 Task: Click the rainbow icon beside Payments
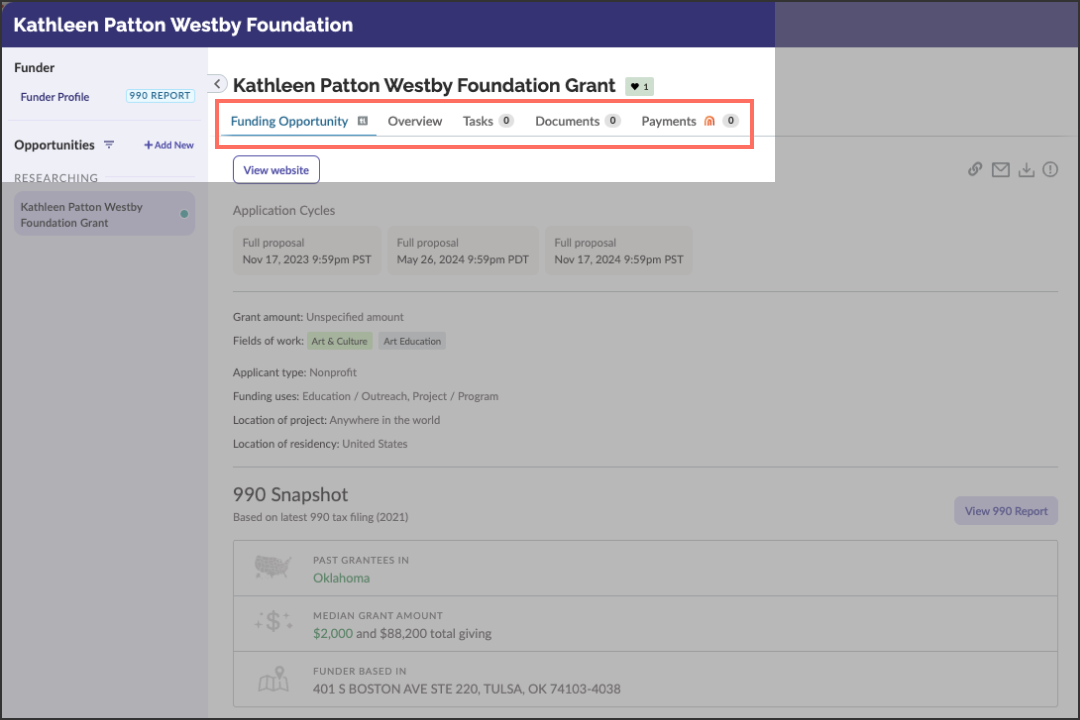[707, 120]
